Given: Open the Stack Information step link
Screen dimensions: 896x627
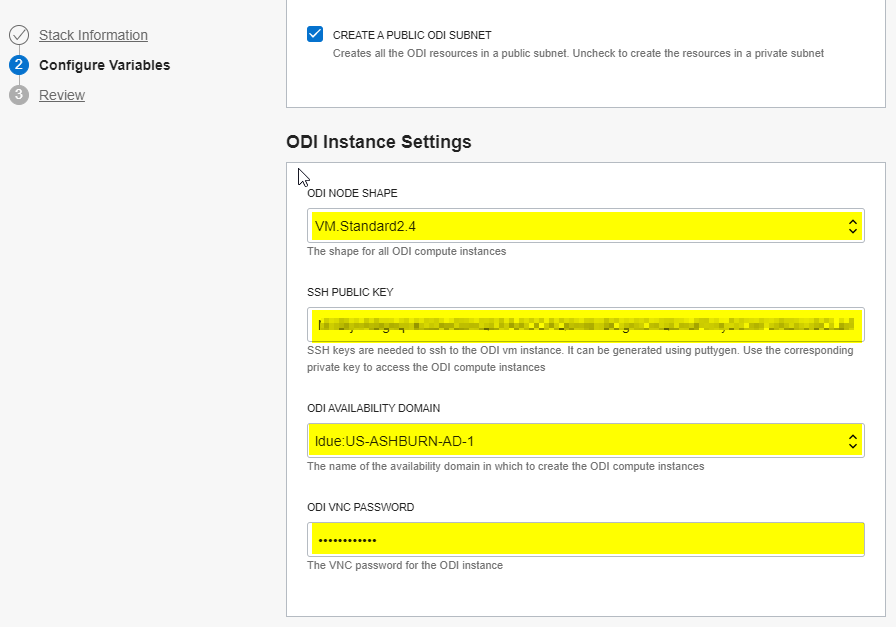Looking at the screenshot, I should (93, 35).
